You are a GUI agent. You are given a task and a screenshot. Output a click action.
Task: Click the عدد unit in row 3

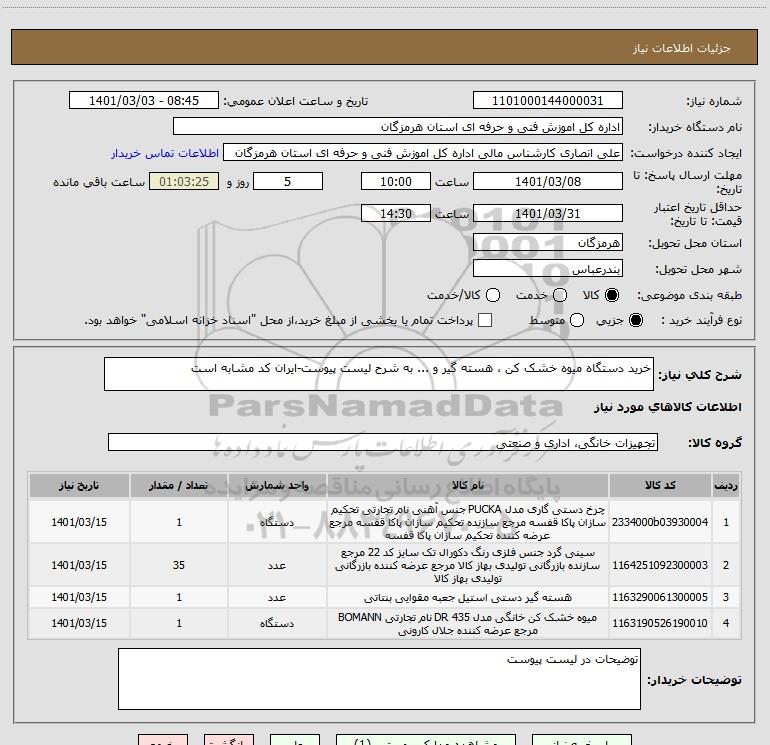277,597
